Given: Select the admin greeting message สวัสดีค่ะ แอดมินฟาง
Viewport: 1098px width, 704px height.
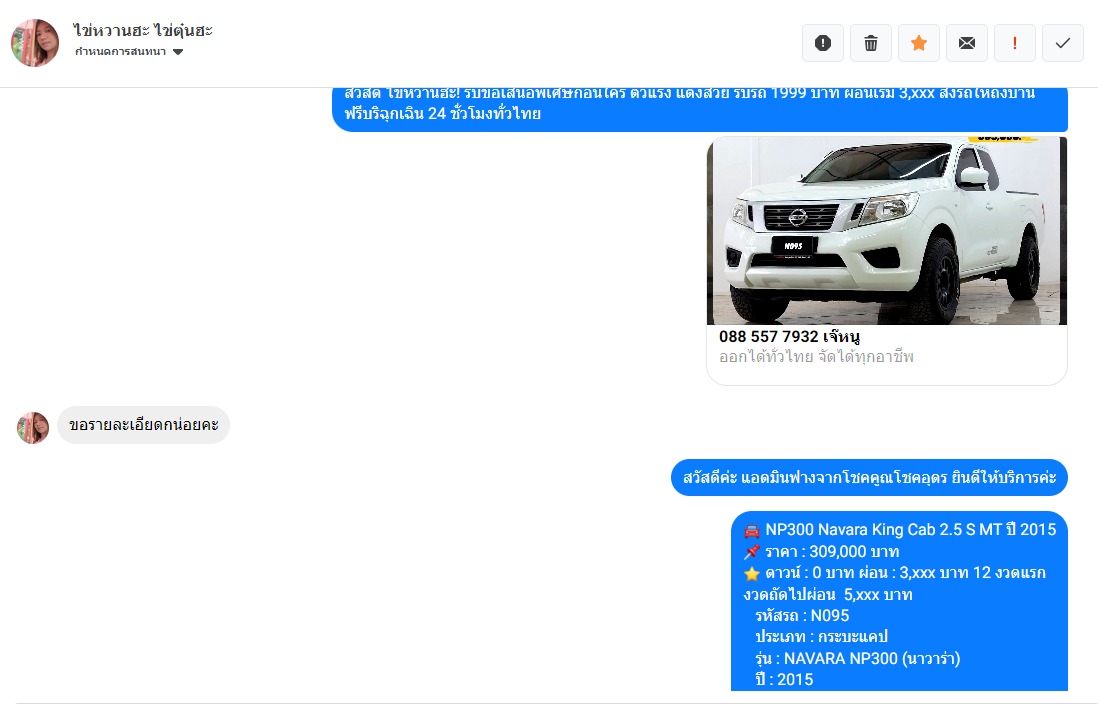Looking at the screenshot, I should tap(869, 478).
